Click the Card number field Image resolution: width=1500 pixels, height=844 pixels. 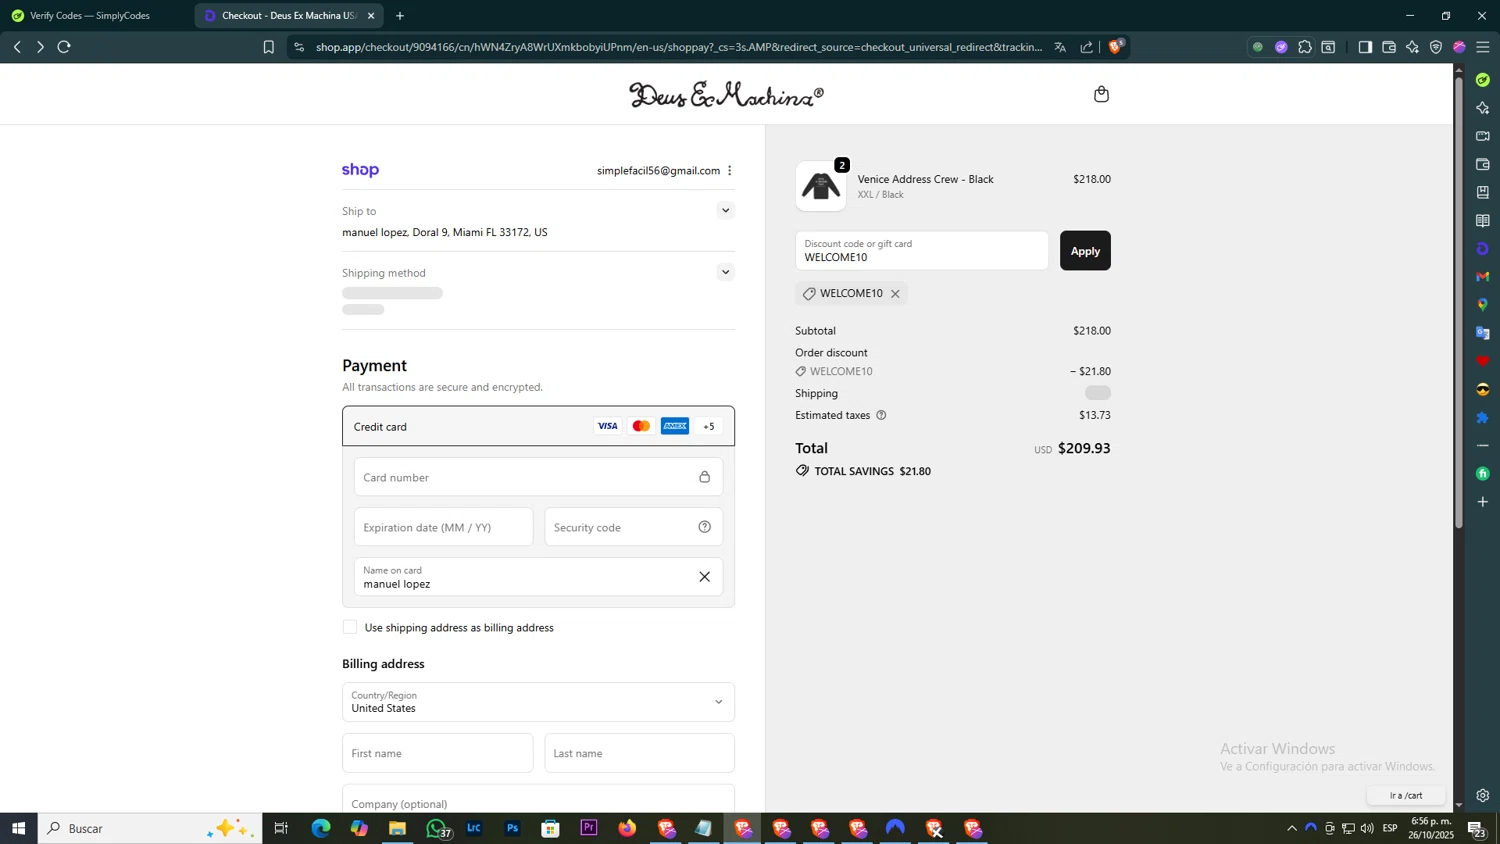pyautogui.click(x=538, y=477)
